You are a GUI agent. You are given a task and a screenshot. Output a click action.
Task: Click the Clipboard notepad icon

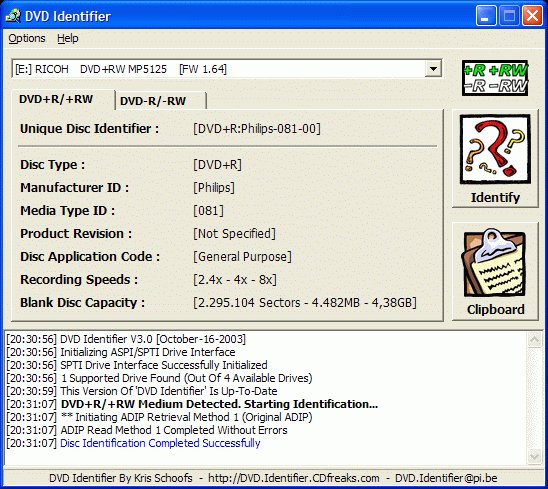pyautogui.click(x=495, y=263)
